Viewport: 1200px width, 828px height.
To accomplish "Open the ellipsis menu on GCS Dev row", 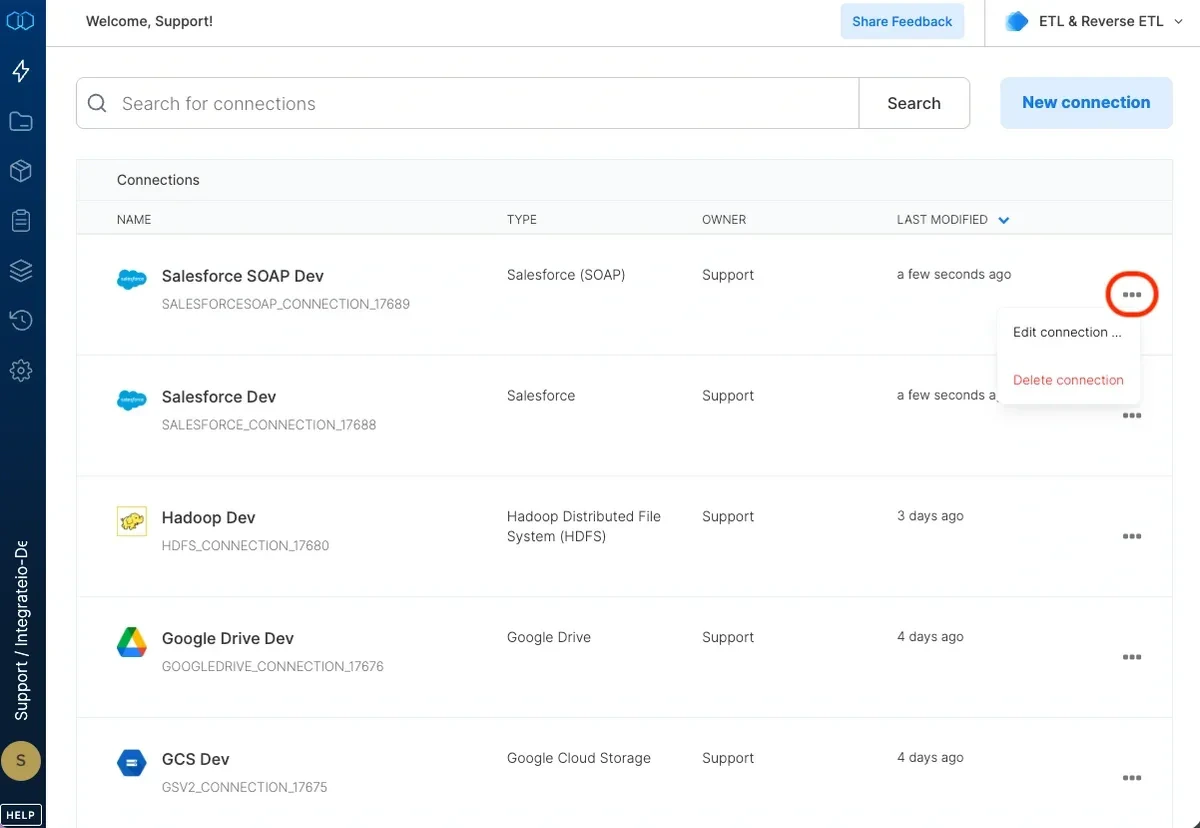I will coord(1131,777).
